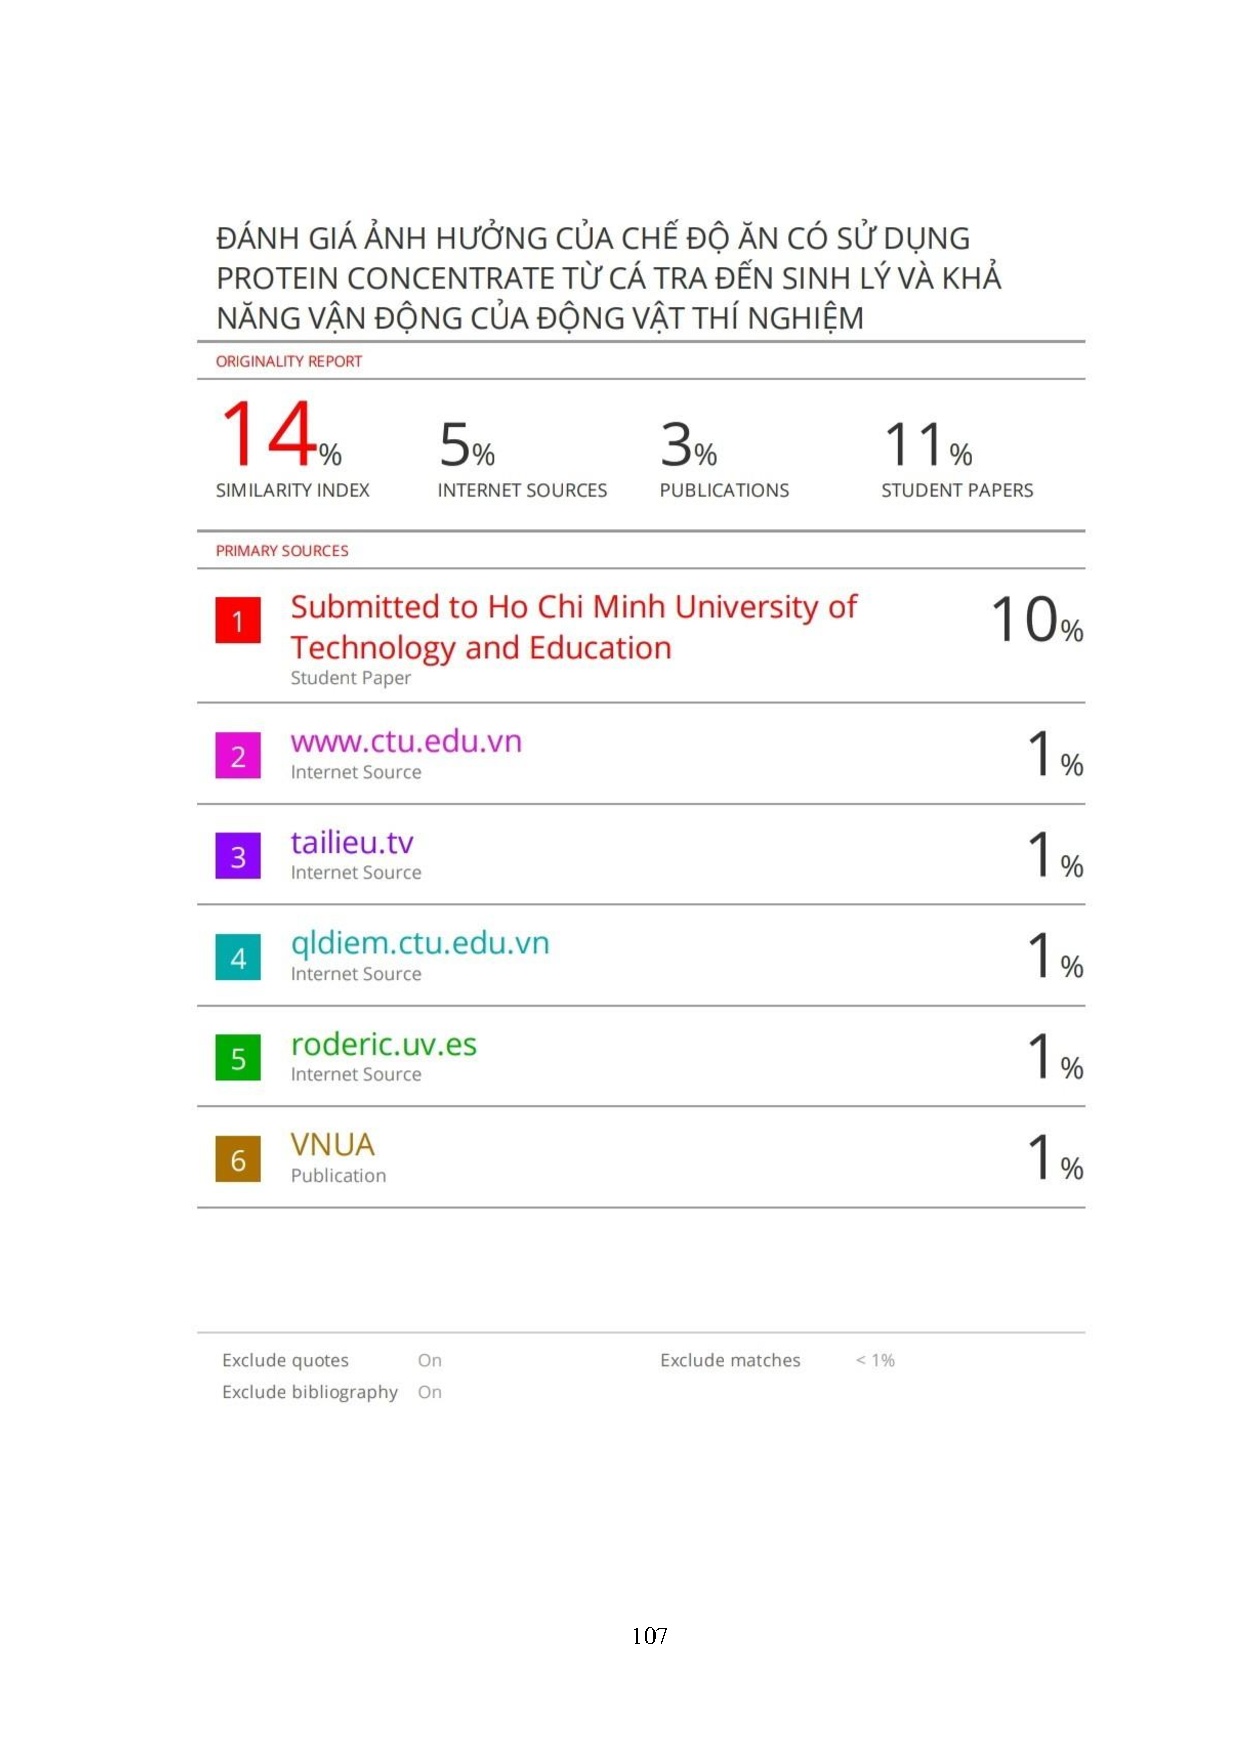The width and height of the screenshot is (1240, 1754).
Task: Open the roderic.uv.es source link
Action: click(384, 1044)
